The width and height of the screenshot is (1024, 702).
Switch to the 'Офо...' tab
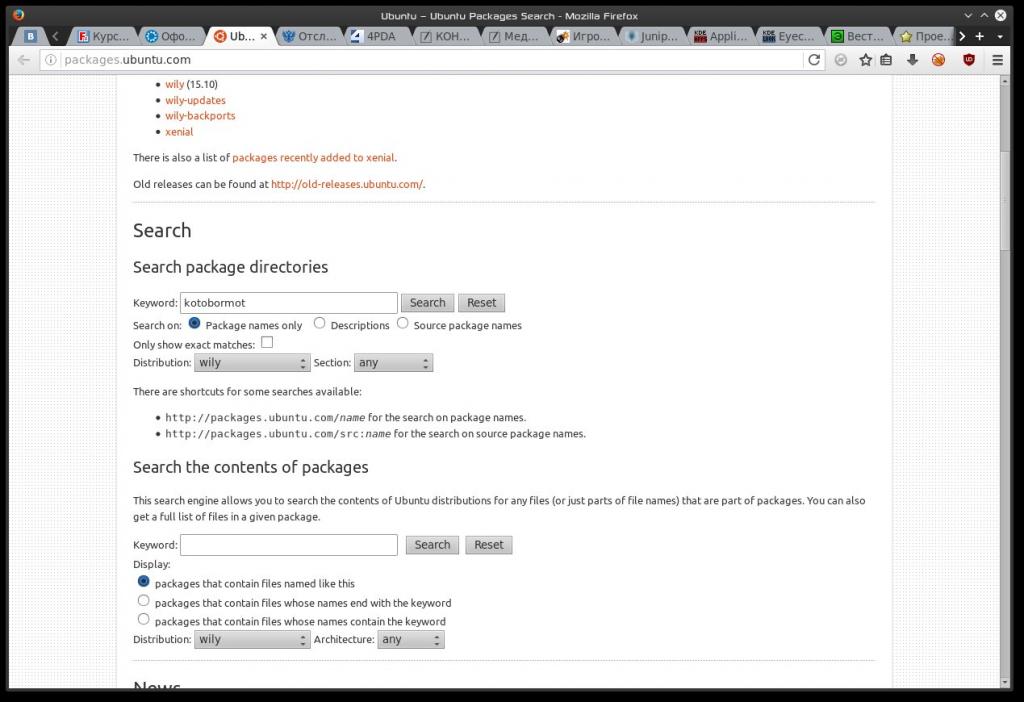[x=171, y=37]
